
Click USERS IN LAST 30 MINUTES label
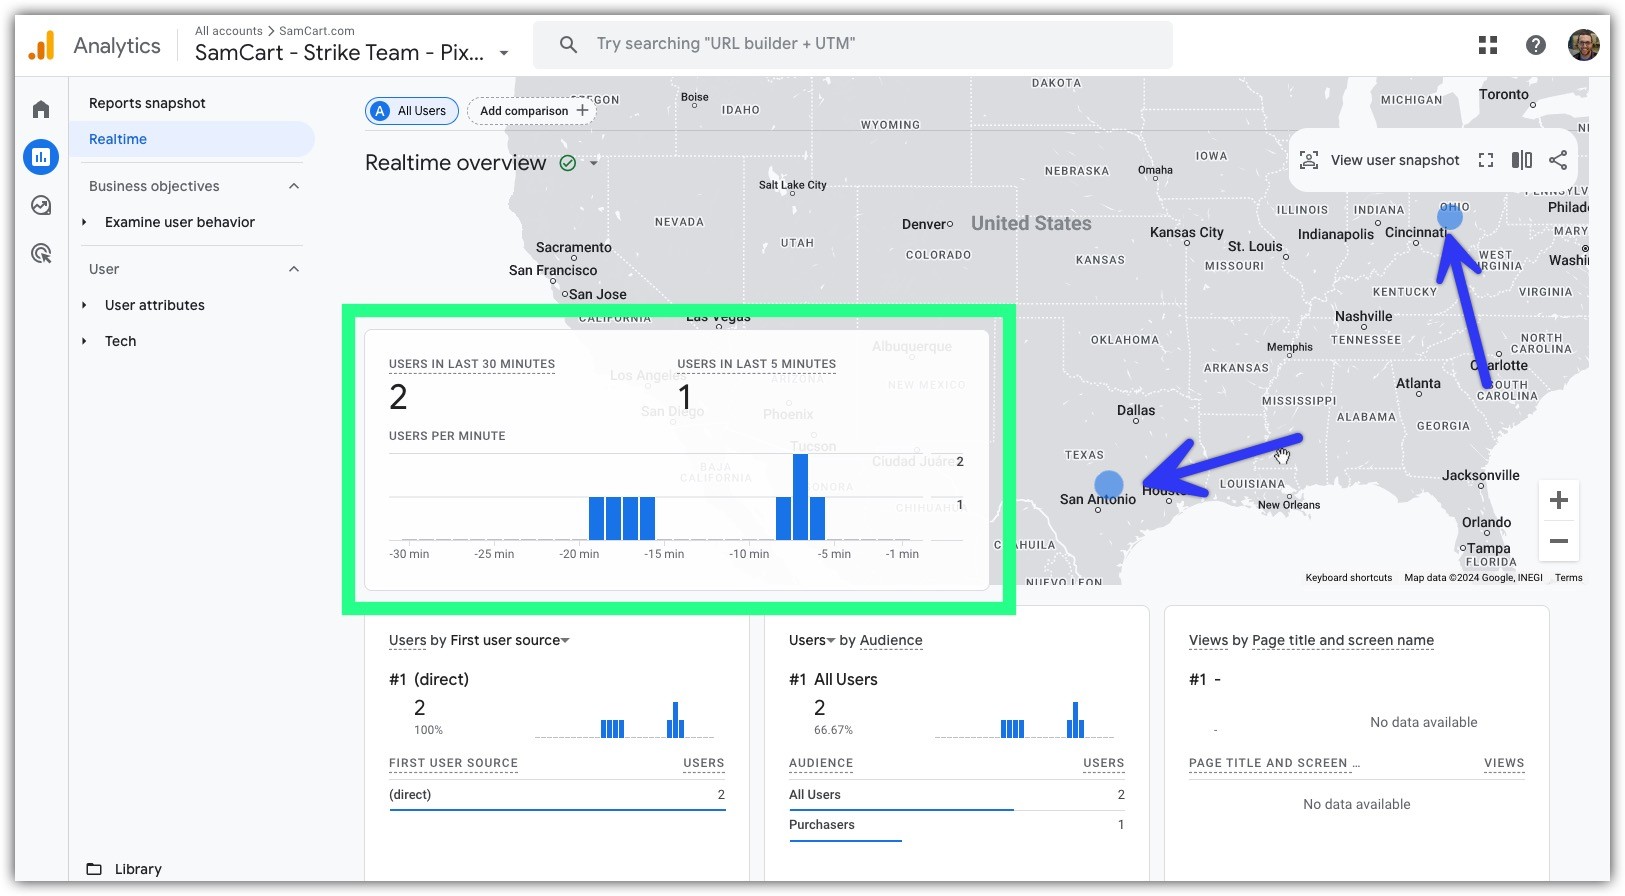coord(472,364)
